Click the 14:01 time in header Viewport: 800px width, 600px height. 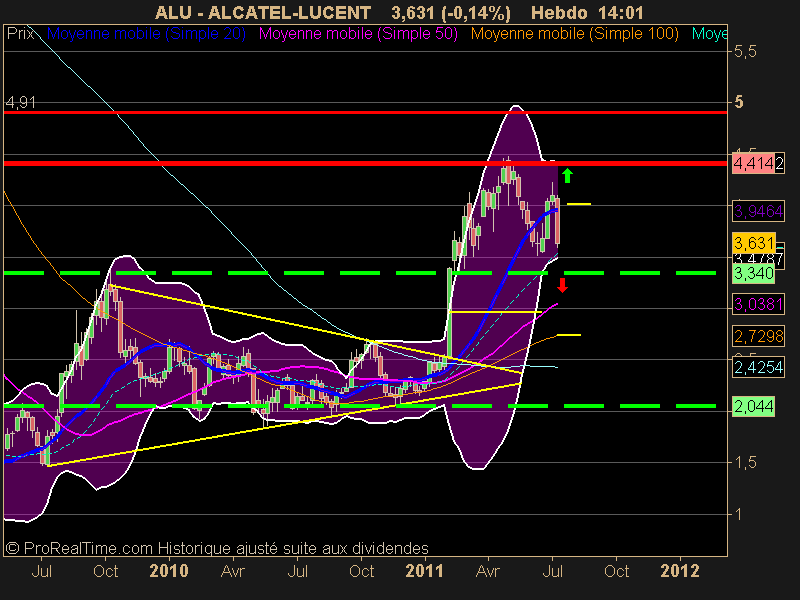622,12
